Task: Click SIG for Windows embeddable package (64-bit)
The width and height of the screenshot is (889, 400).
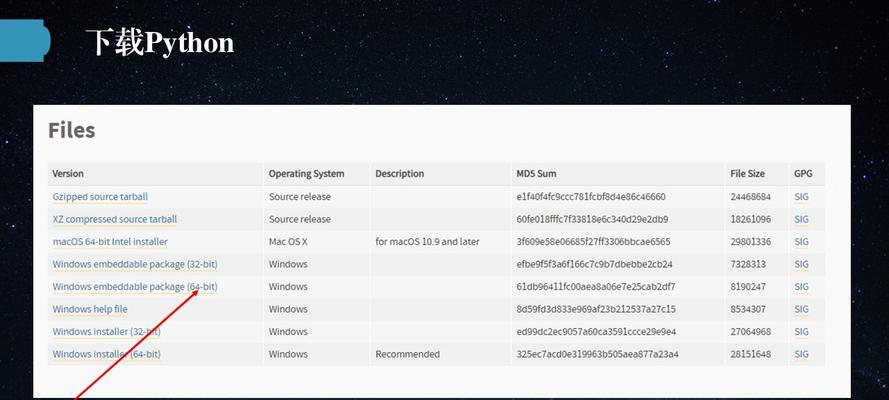Action: click(x=801, y=287)
